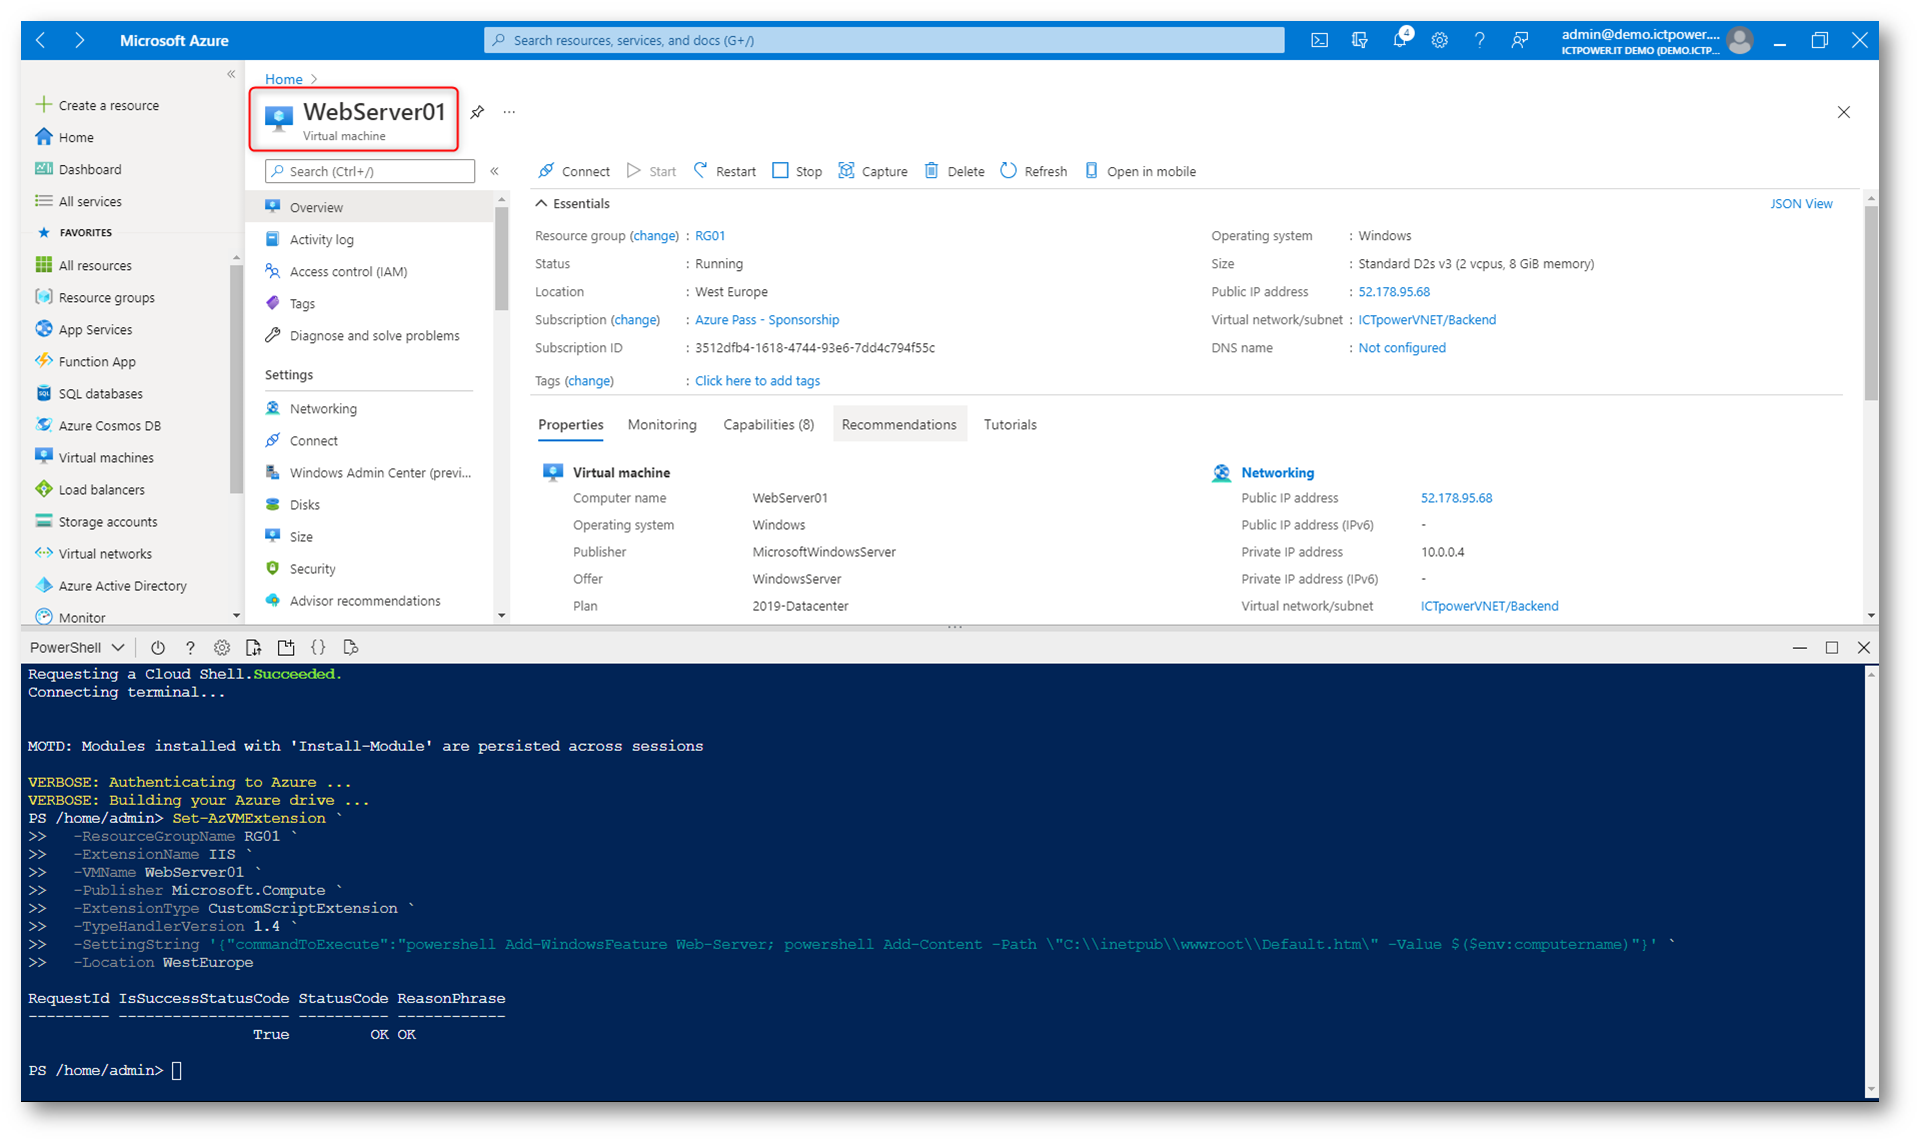The height and width of the screenshot is (1144, 1921).
Task: Switch to the Capabilities (8) tab
Action: click(768, 425)
